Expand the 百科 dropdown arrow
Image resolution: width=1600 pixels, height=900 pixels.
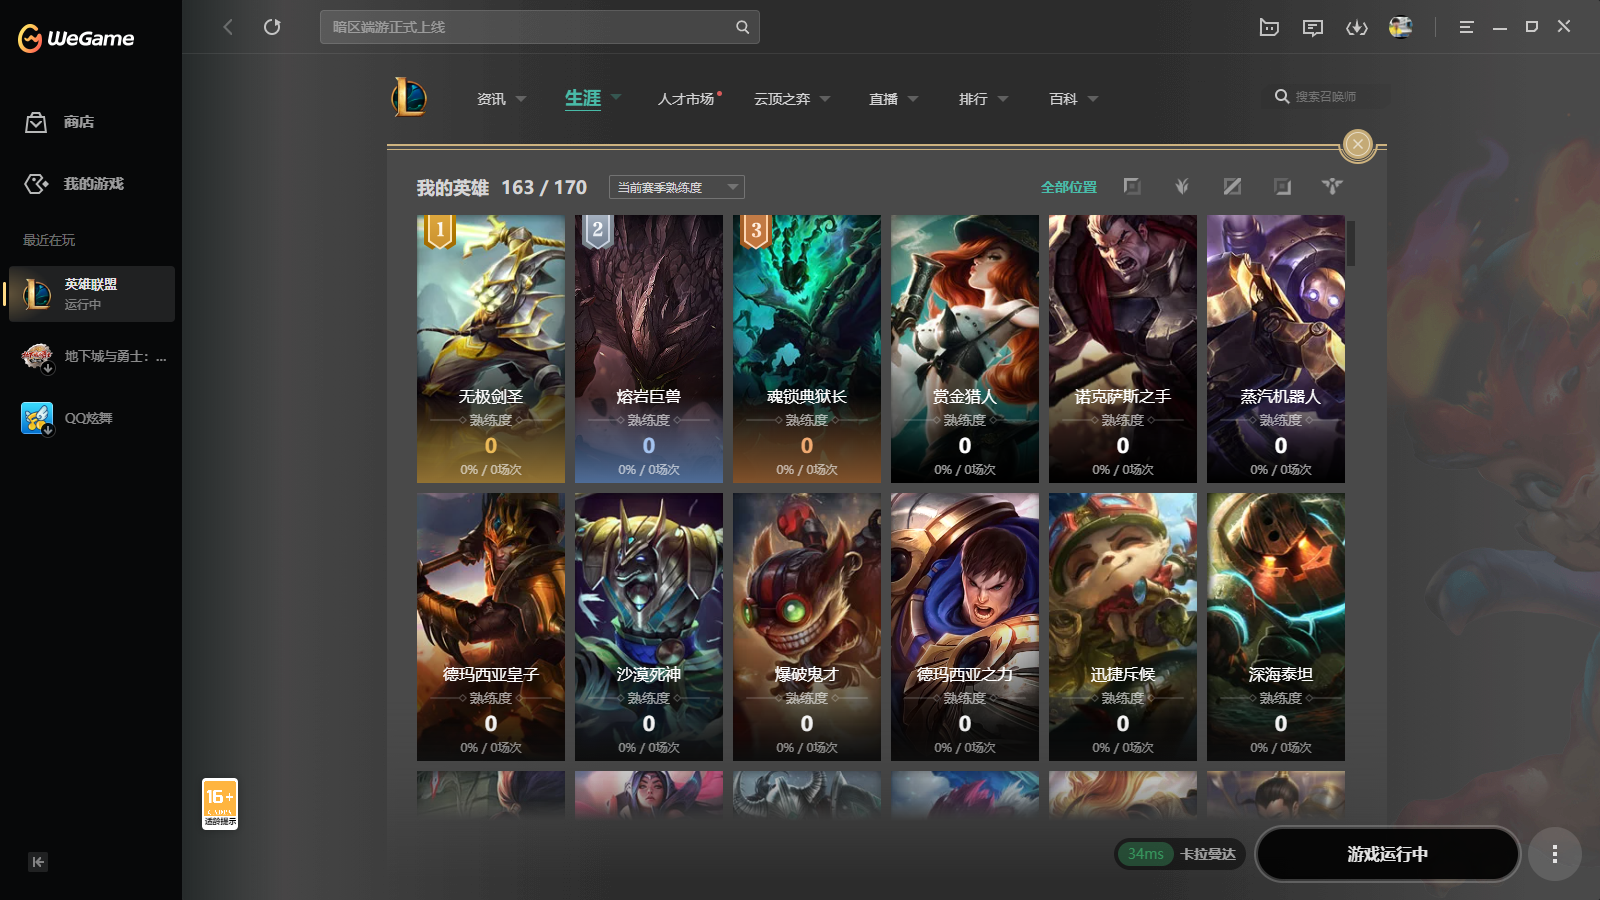(x=1093, y=99)
